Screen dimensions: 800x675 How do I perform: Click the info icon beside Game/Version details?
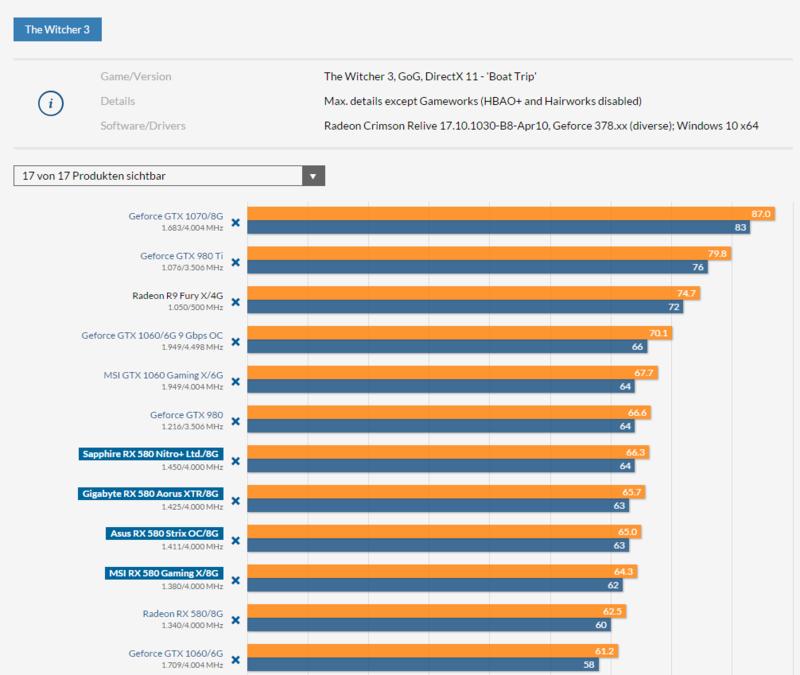51,101
